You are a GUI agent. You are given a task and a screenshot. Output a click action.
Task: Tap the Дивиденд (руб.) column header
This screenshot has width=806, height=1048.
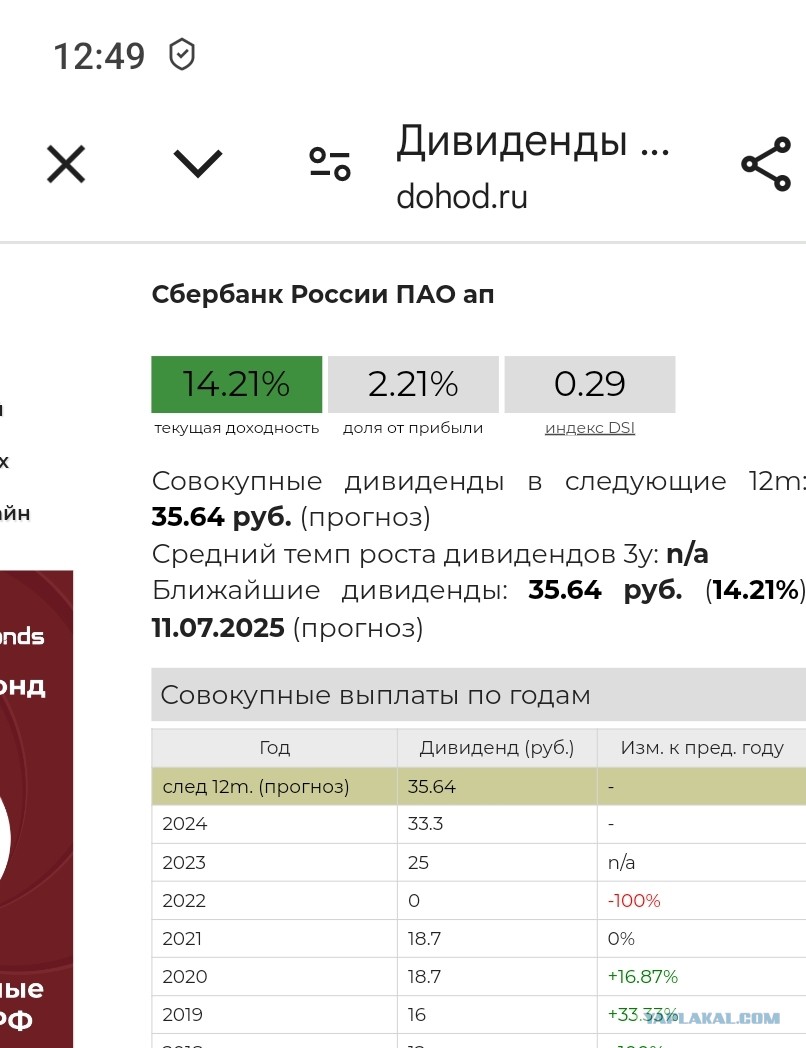(x=497, y=748)
